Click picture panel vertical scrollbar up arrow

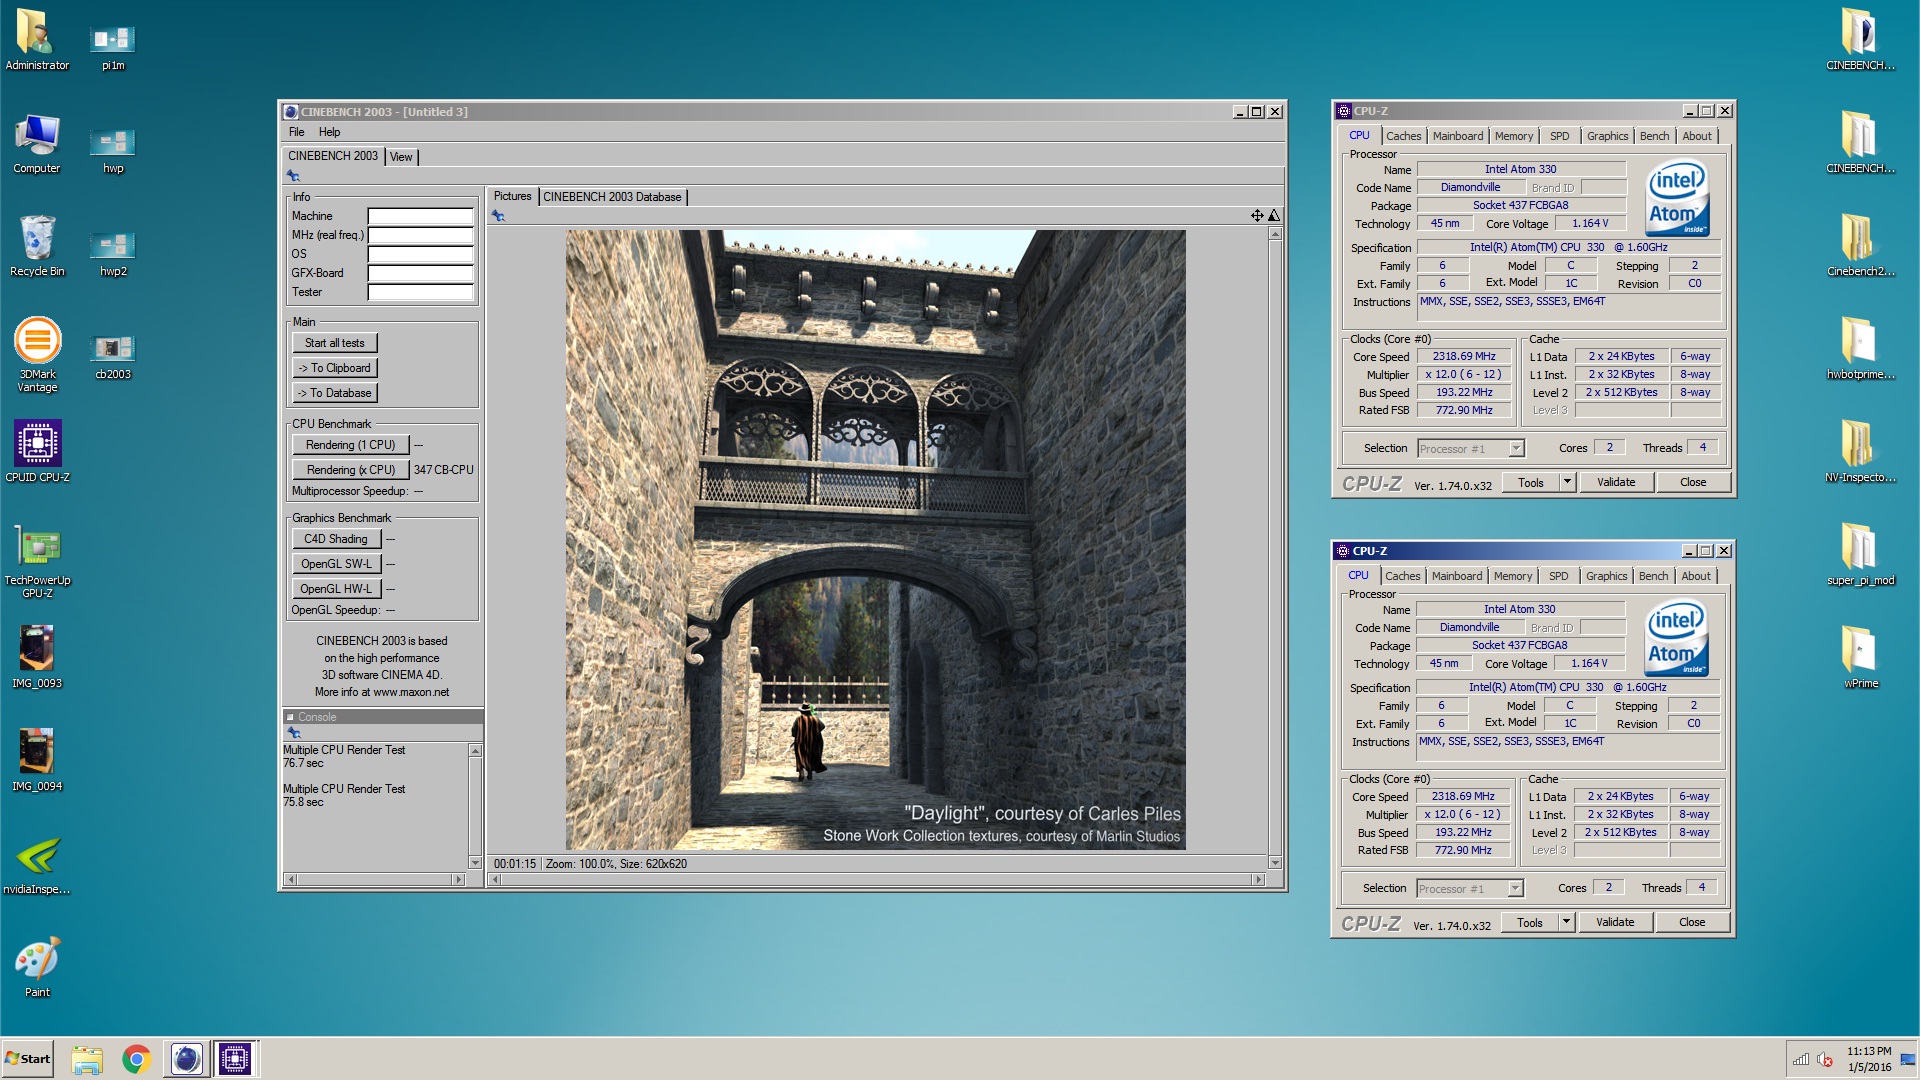coord(1275,234)
